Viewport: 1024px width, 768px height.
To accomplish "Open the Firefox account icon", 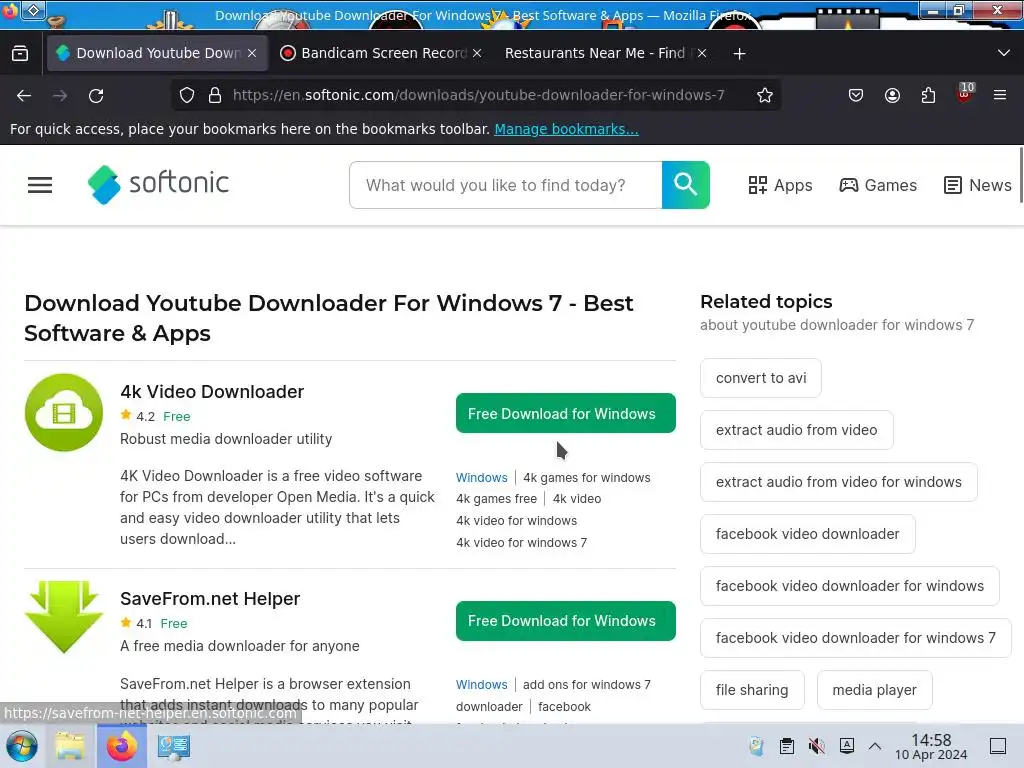I will coord(892,95).
